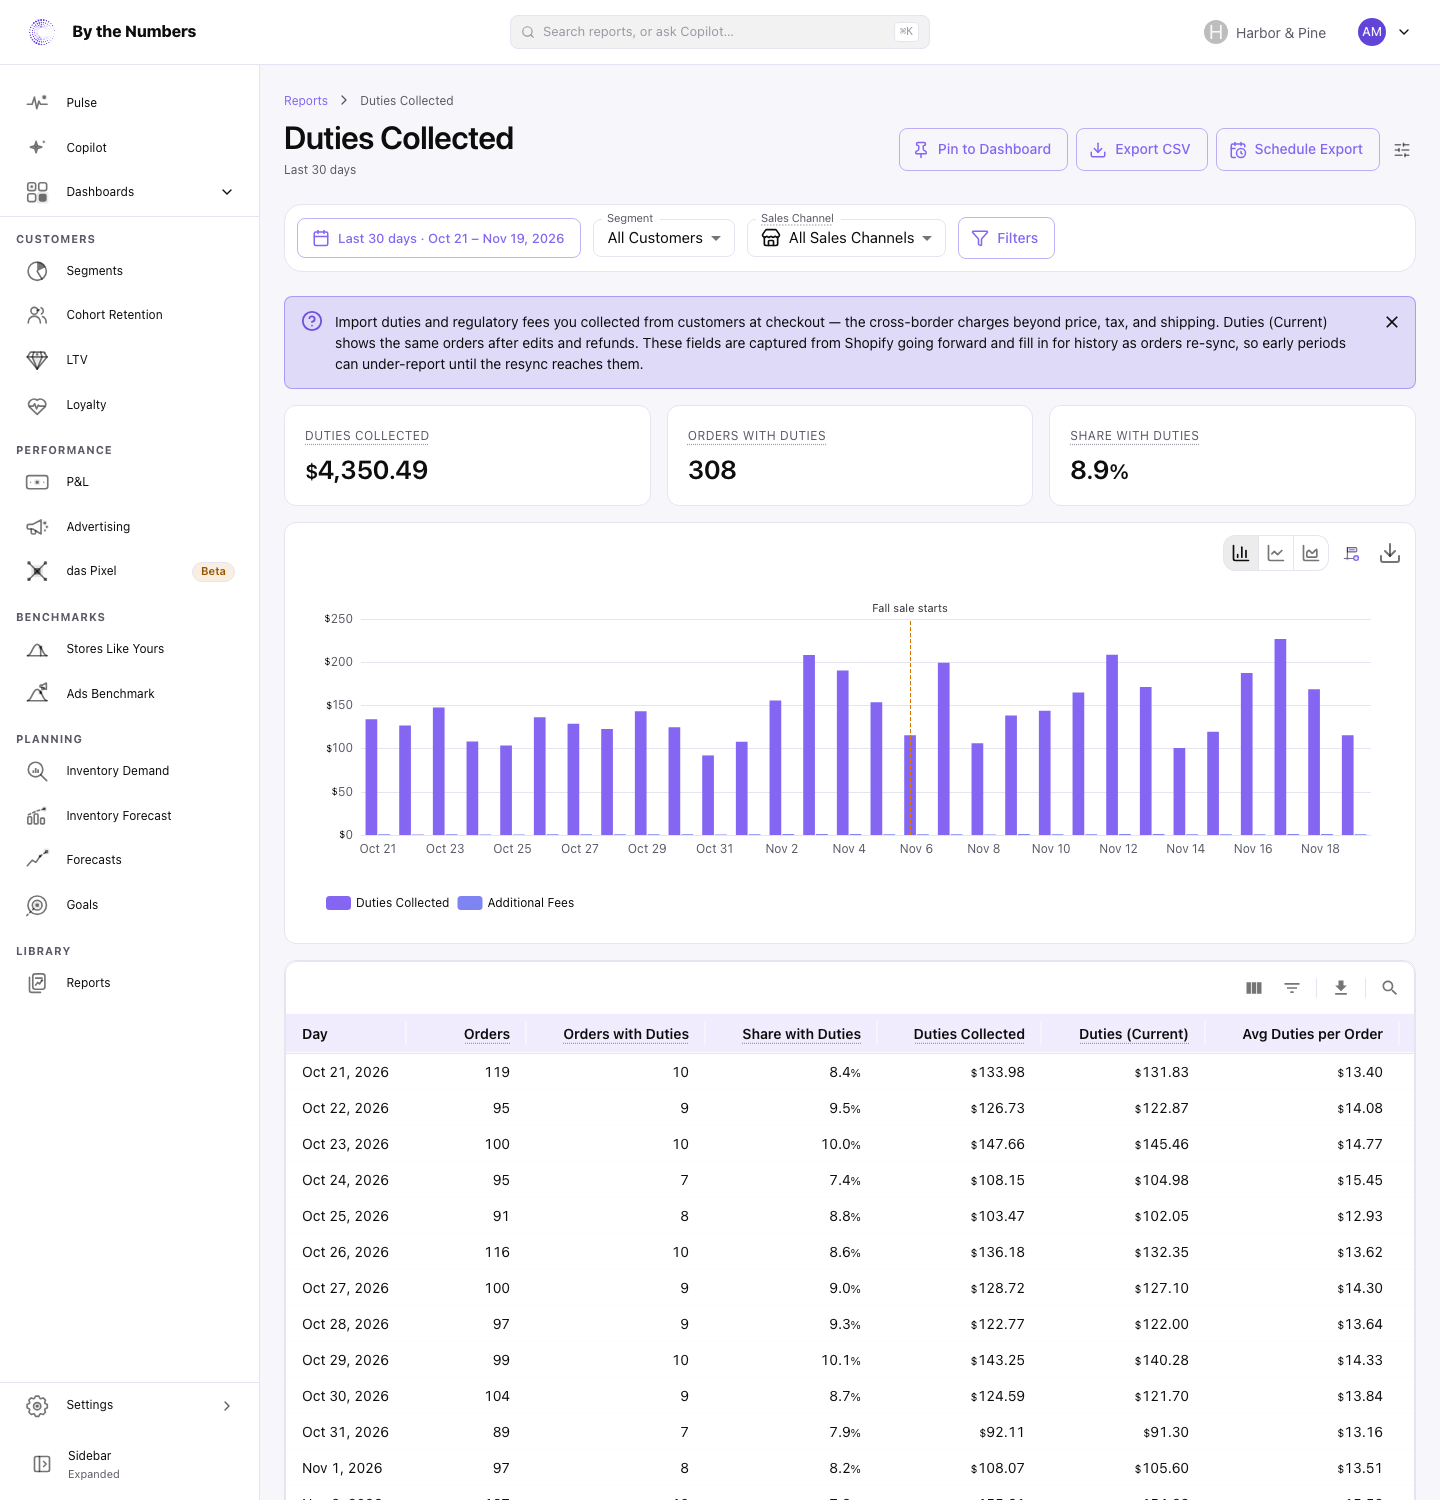Open Harbor & Pine store switcher
Screen dimensions: 1440x1500
pyautogui.click(x=1265, y=33)
